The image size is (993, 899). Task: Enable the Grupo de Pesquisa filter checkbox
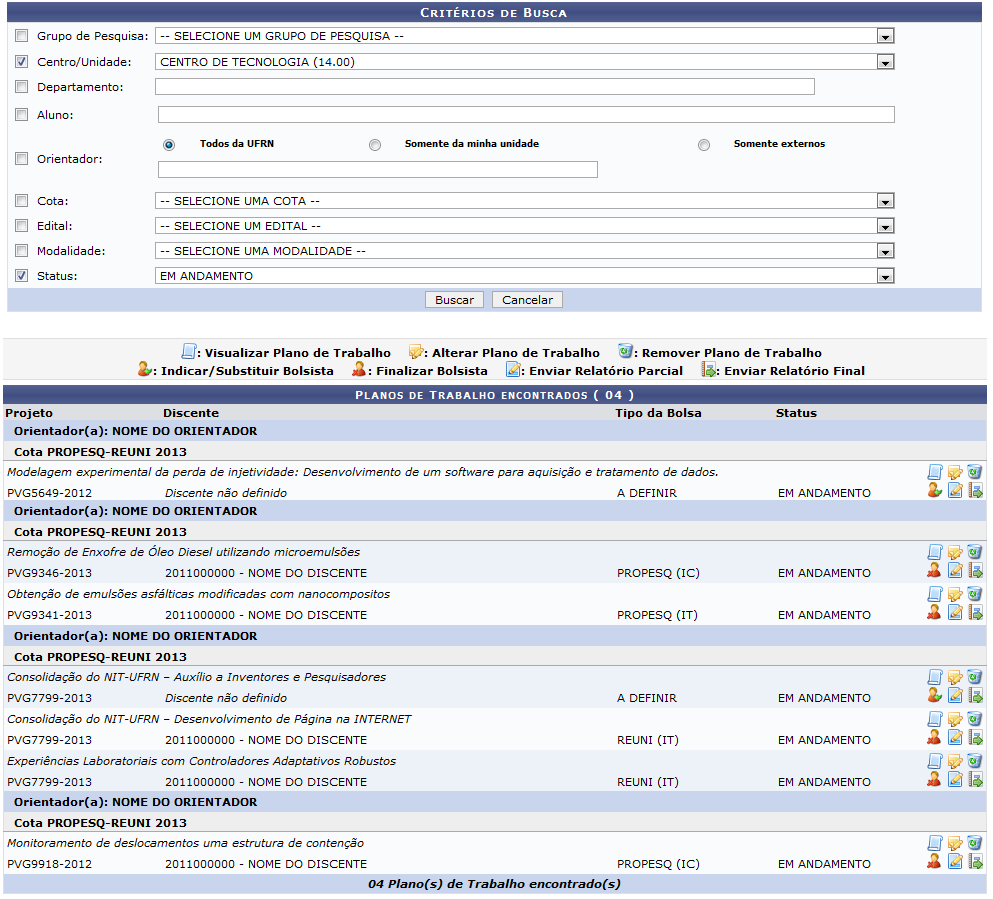point(22,36)
